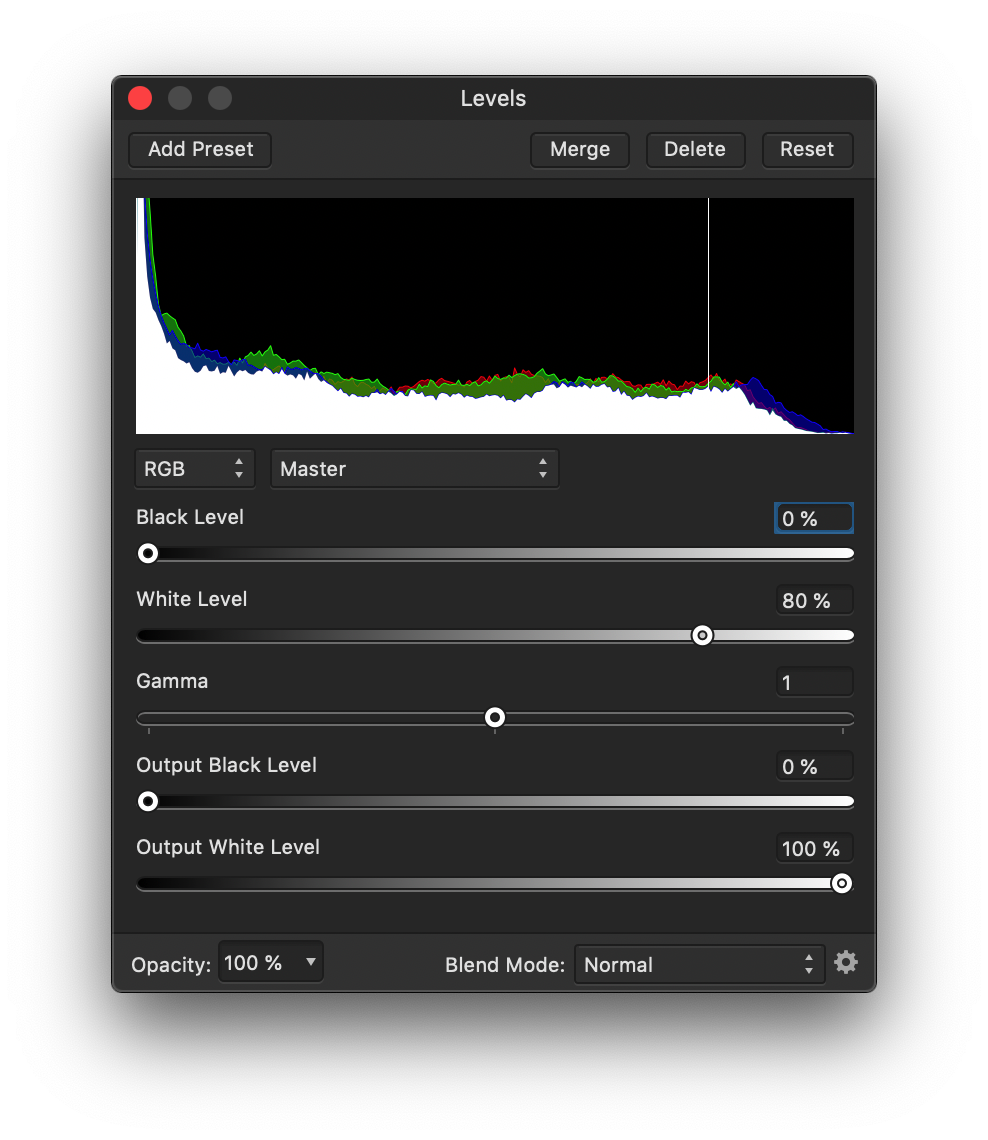This screenshot has height=1140, width=988.
Task: Expand the Opacity percentage dropdown arrow
Action: click(x=311, y=963)
